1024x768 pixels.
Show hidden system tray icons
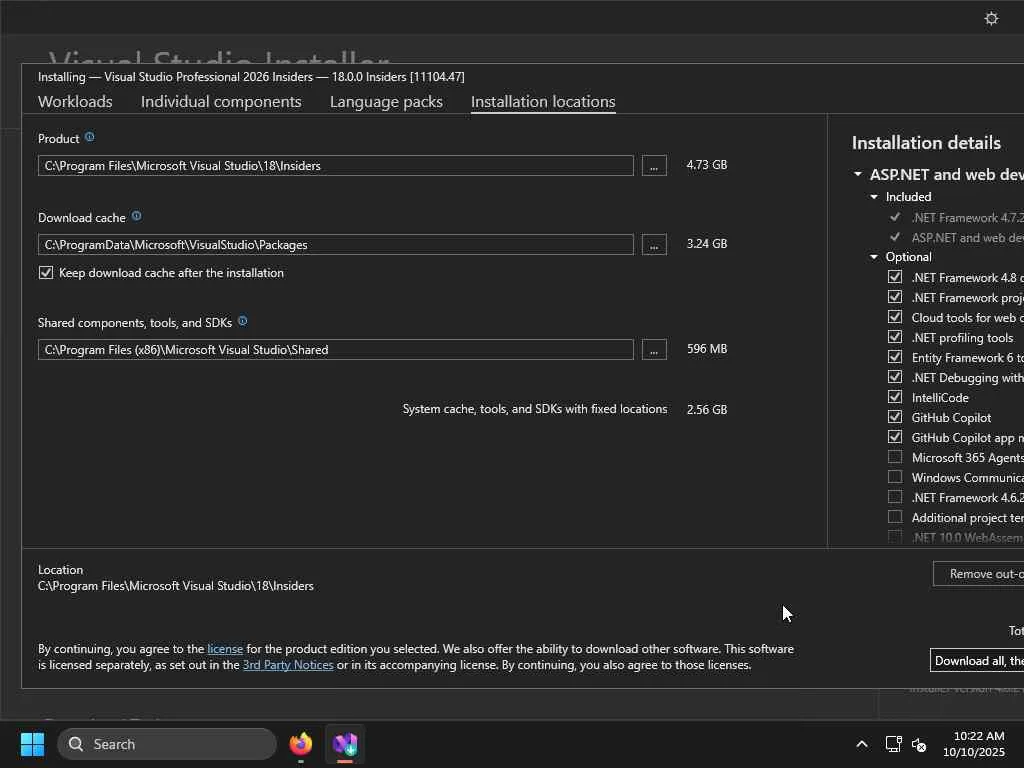click(862, 744)
